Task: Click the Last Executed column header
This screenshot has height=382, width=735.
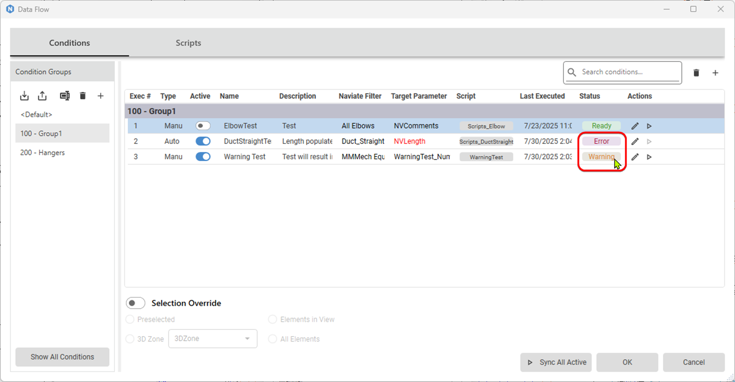Action: 542,96
